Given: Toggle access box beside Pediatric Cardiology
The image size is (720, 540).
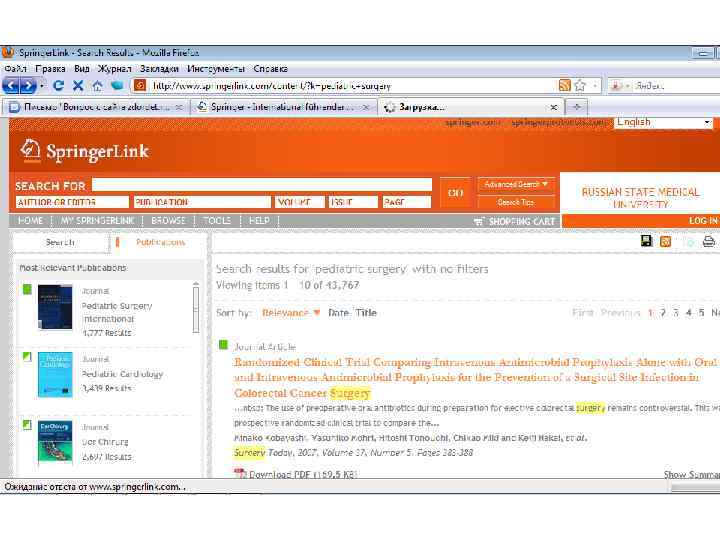Looking at the screenshot, I should click(x=27, y=357).
